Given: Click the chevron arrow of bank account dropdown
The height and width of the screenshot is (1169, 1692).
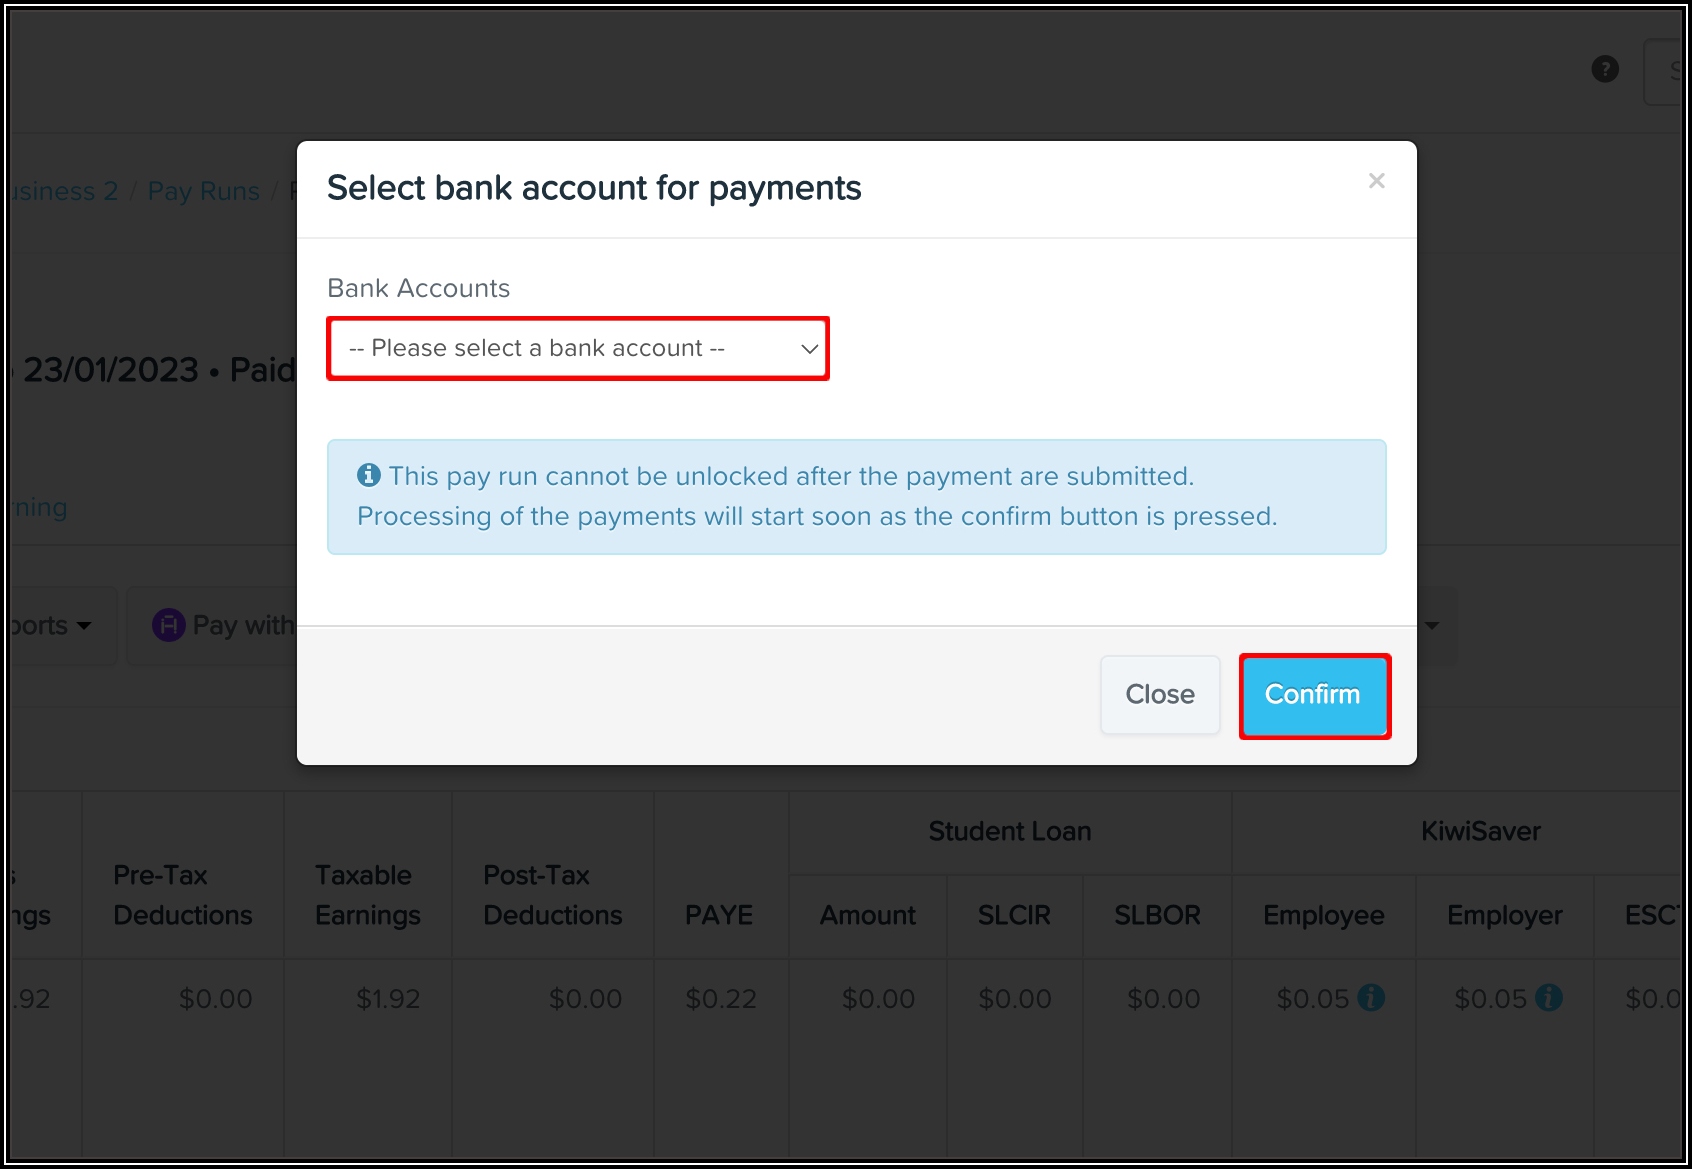Looking at the screenshot, I should click(809, 349).
